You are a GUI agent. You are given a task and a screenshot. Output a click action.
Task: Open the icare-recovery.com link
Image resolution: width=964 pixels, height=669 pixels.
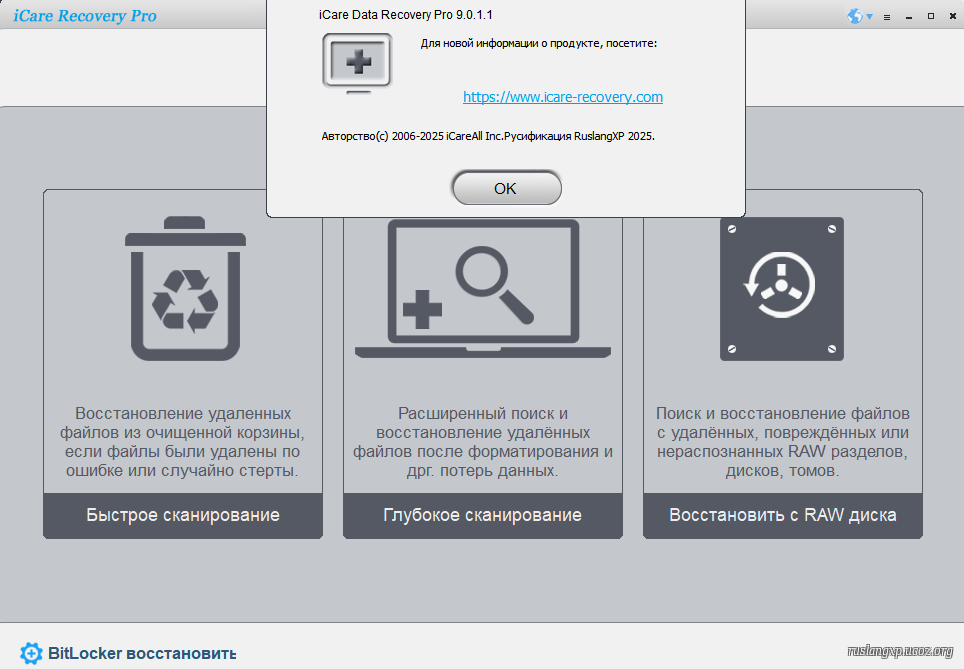[x=563, y=97]
